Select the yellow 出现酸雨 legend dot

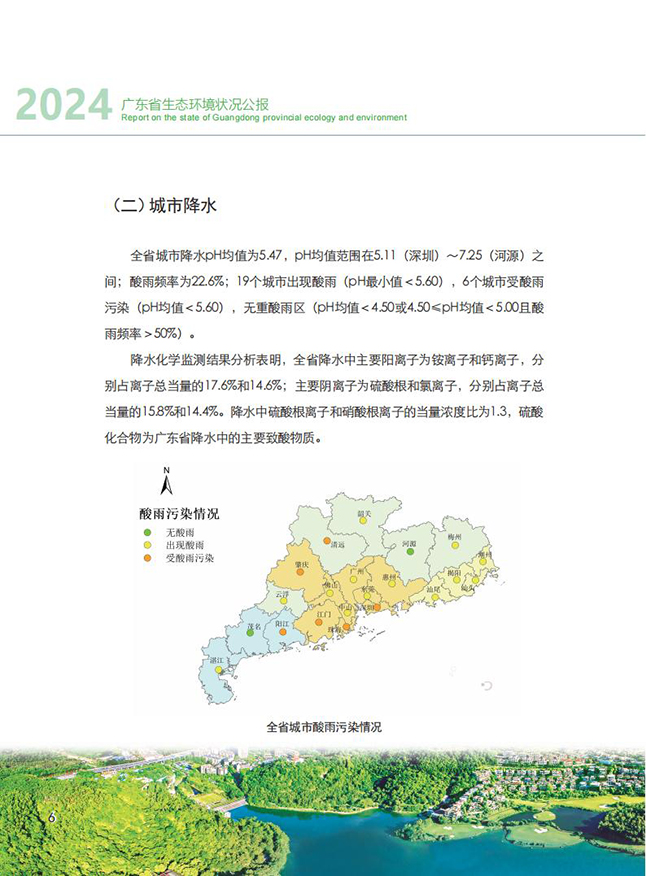pos(146,546)
